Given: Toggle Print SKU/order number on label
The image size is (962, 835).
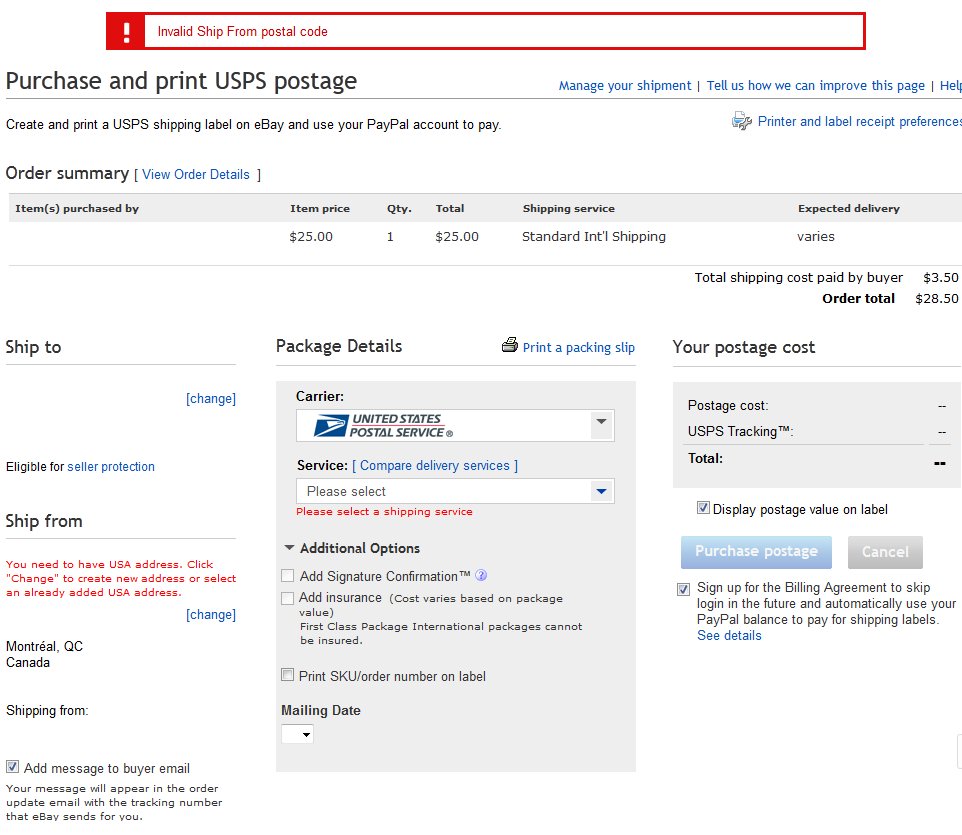Looking at the screenshot, I should [288, 676].
